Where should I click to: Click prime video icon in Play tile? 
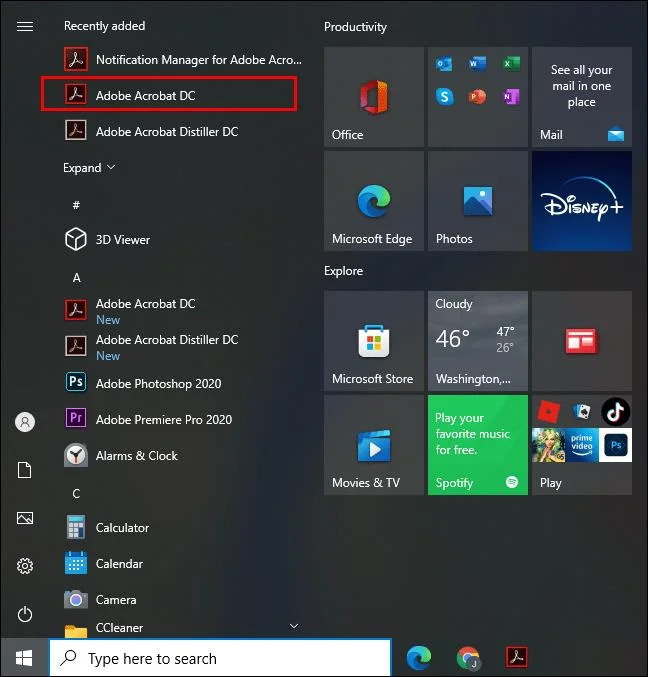pyautogui.click(x=582, y=445)
